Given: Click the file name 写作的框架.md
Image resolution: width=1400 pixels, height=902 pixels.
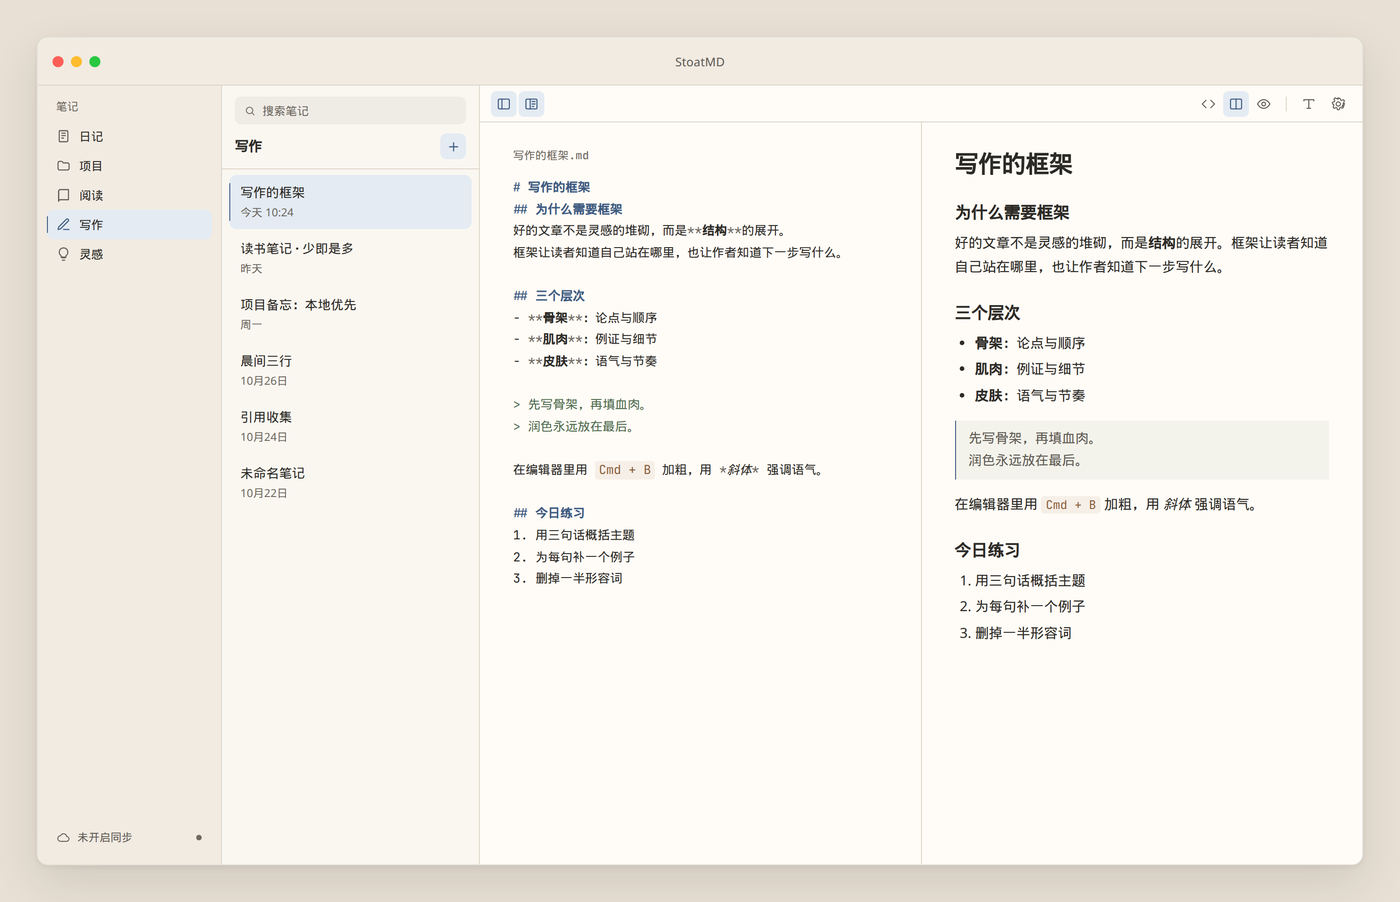Looking at the screenshot, I should coord(551,156).
